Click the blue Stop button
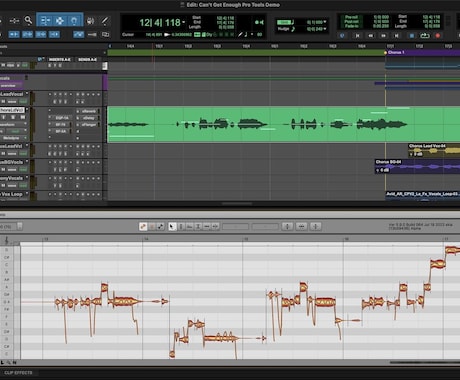This screenshot has width=460, height=380. (412, 35)
